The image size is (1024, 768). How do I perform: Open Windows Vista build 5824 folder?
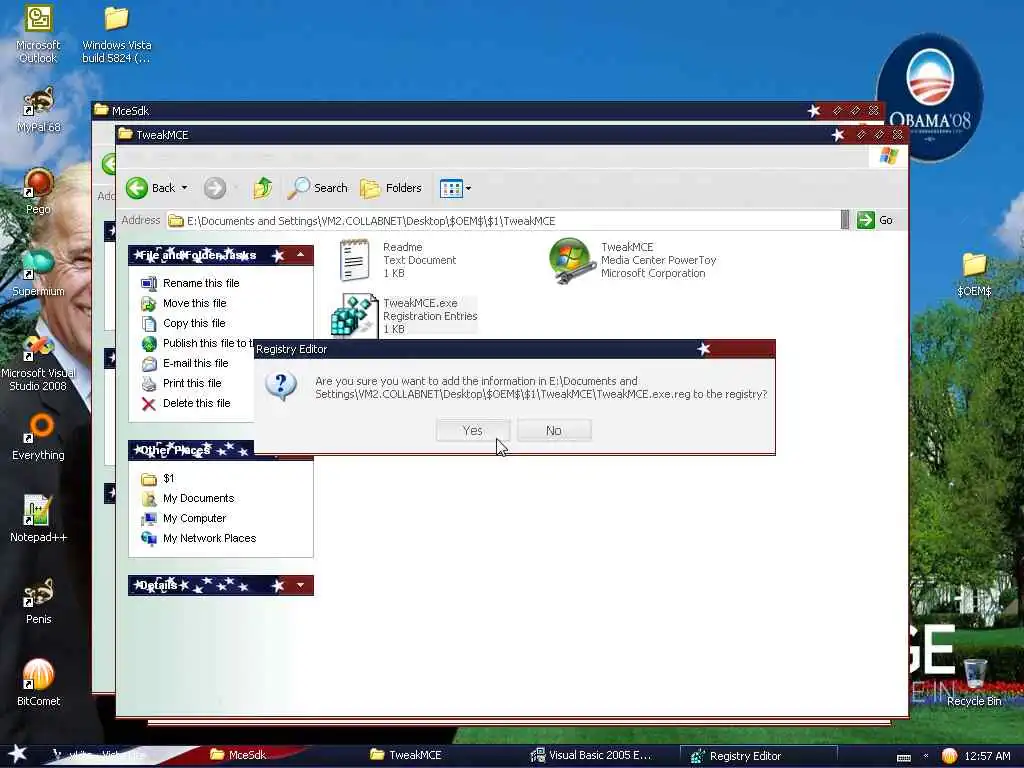pyautogui.click(x=116, y=34)
